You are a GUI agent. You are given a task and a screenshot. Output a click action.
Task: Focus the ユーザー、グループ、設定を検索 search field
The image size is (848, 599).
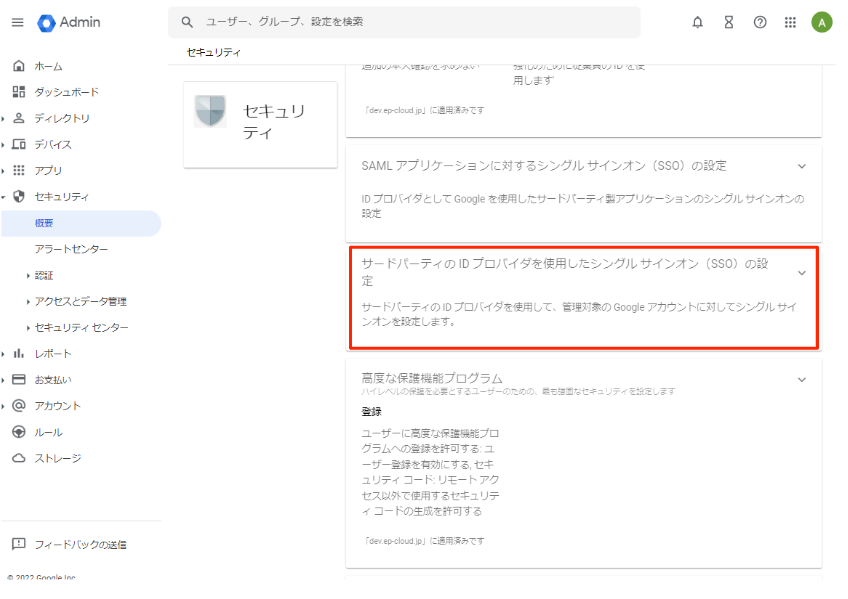pos(404,22)
